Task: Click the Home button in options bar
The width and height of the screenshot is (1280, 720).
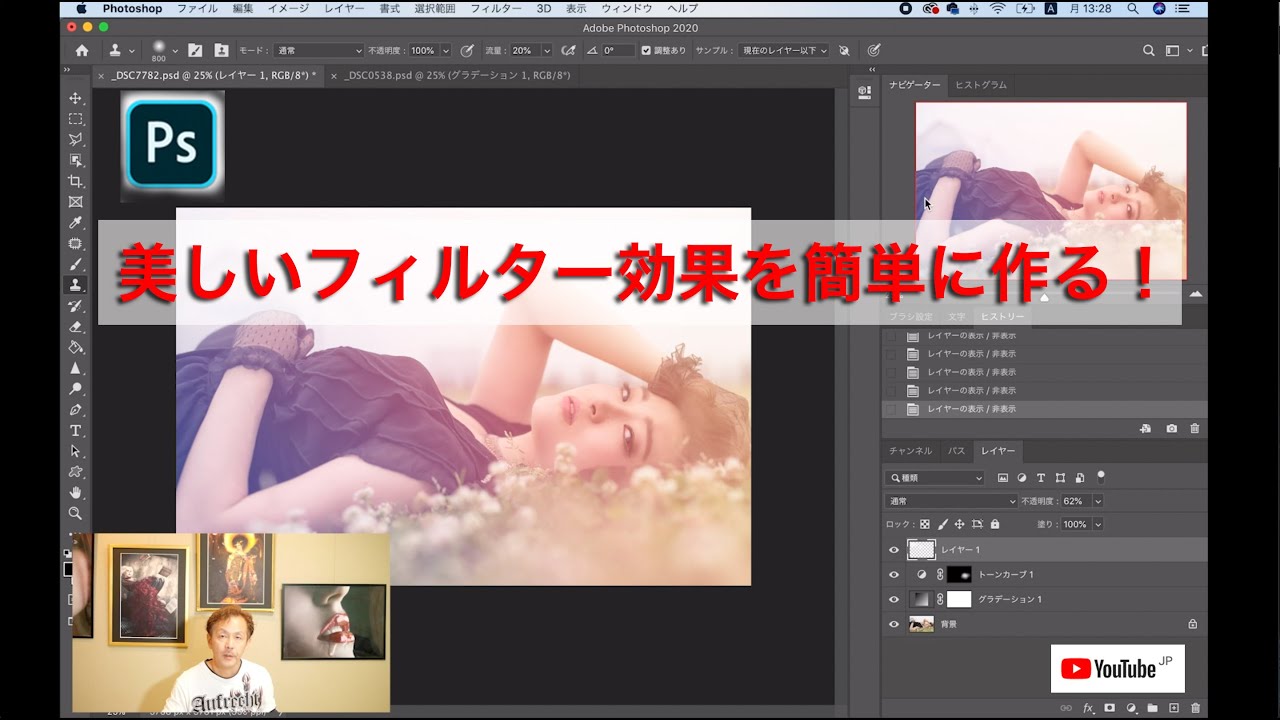Action: [82, 50]
